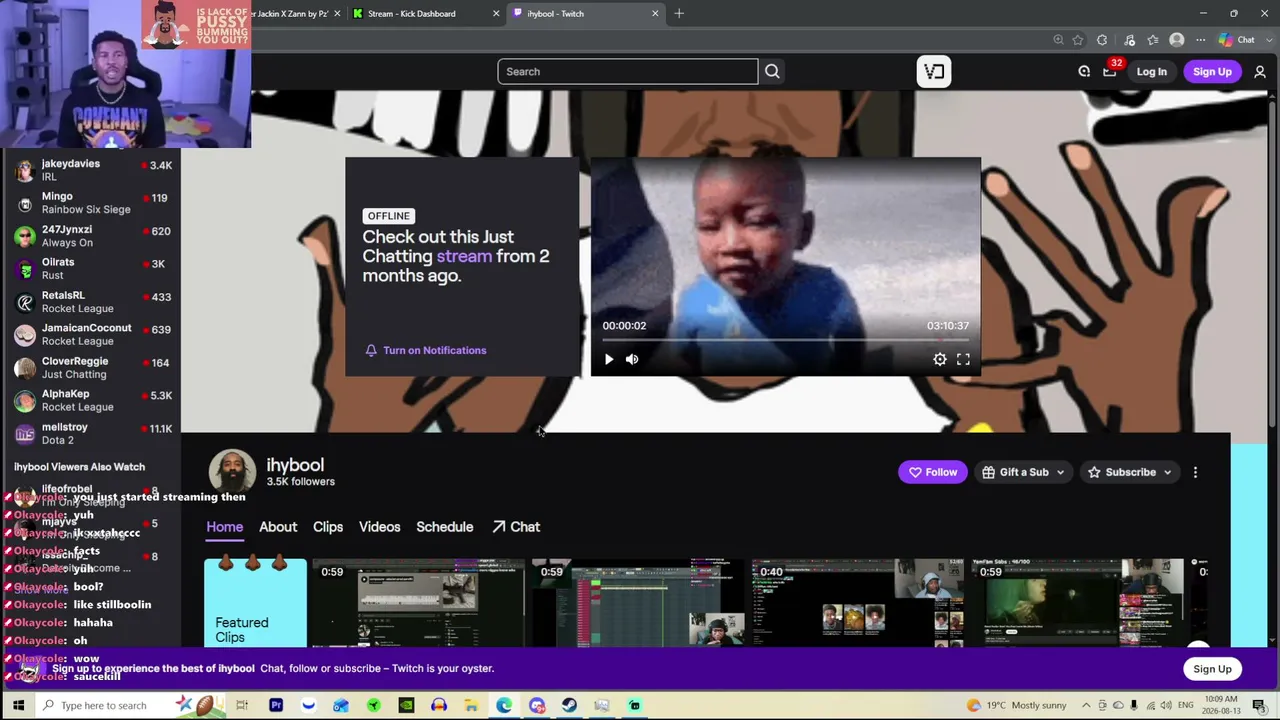The width and height of the screenshot is (1280, 720).
Task: Open a new browser tab
Action: click(679, 14)
